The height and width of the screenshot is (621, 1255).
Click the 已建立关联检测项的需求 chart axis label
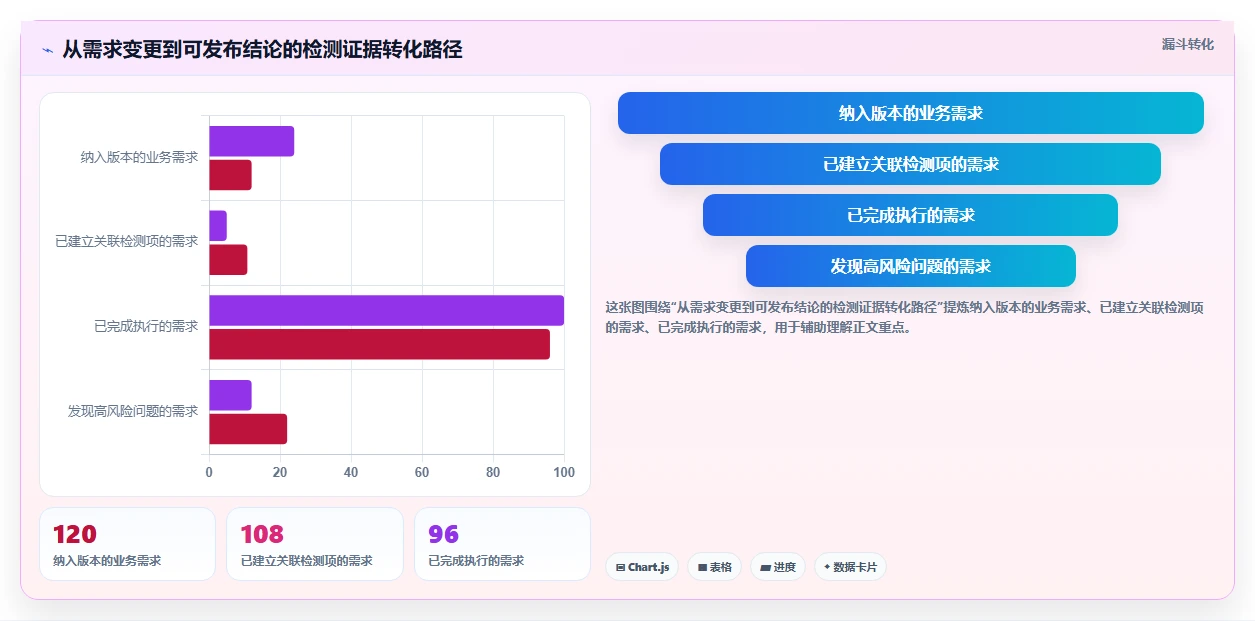tap(127, 241)
